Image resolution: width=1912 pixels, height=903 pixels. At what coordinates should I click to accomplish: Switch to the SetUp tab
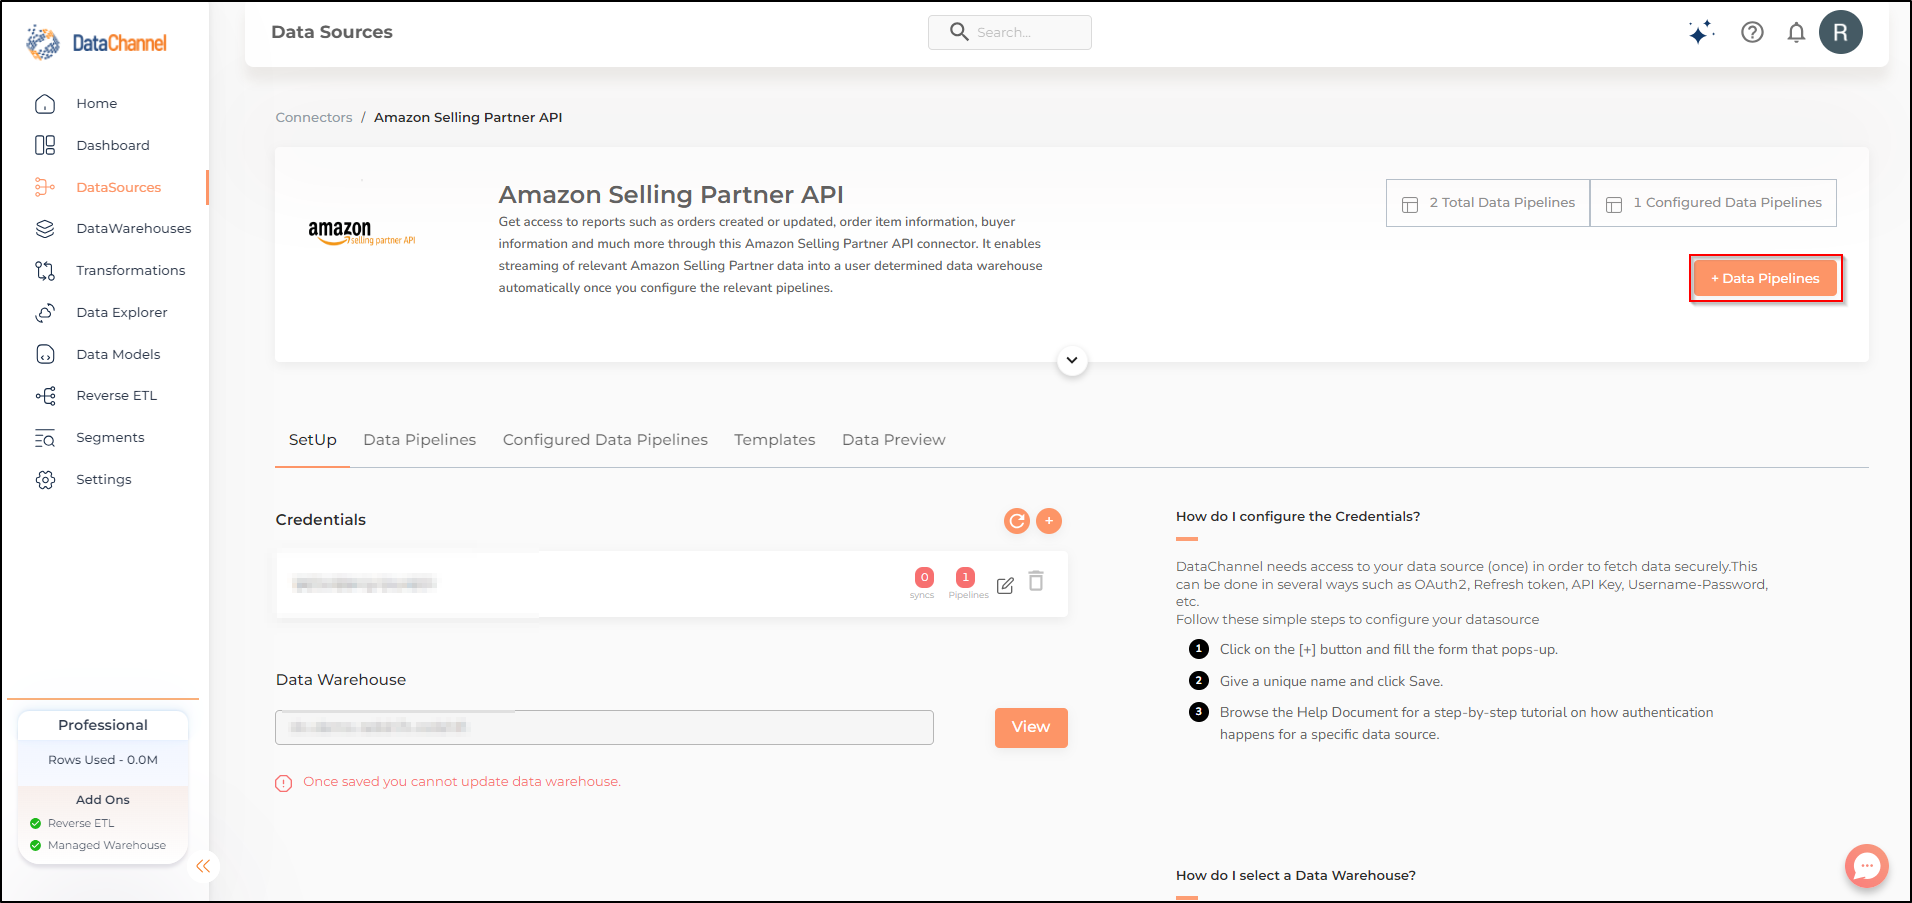coord(312,440)
